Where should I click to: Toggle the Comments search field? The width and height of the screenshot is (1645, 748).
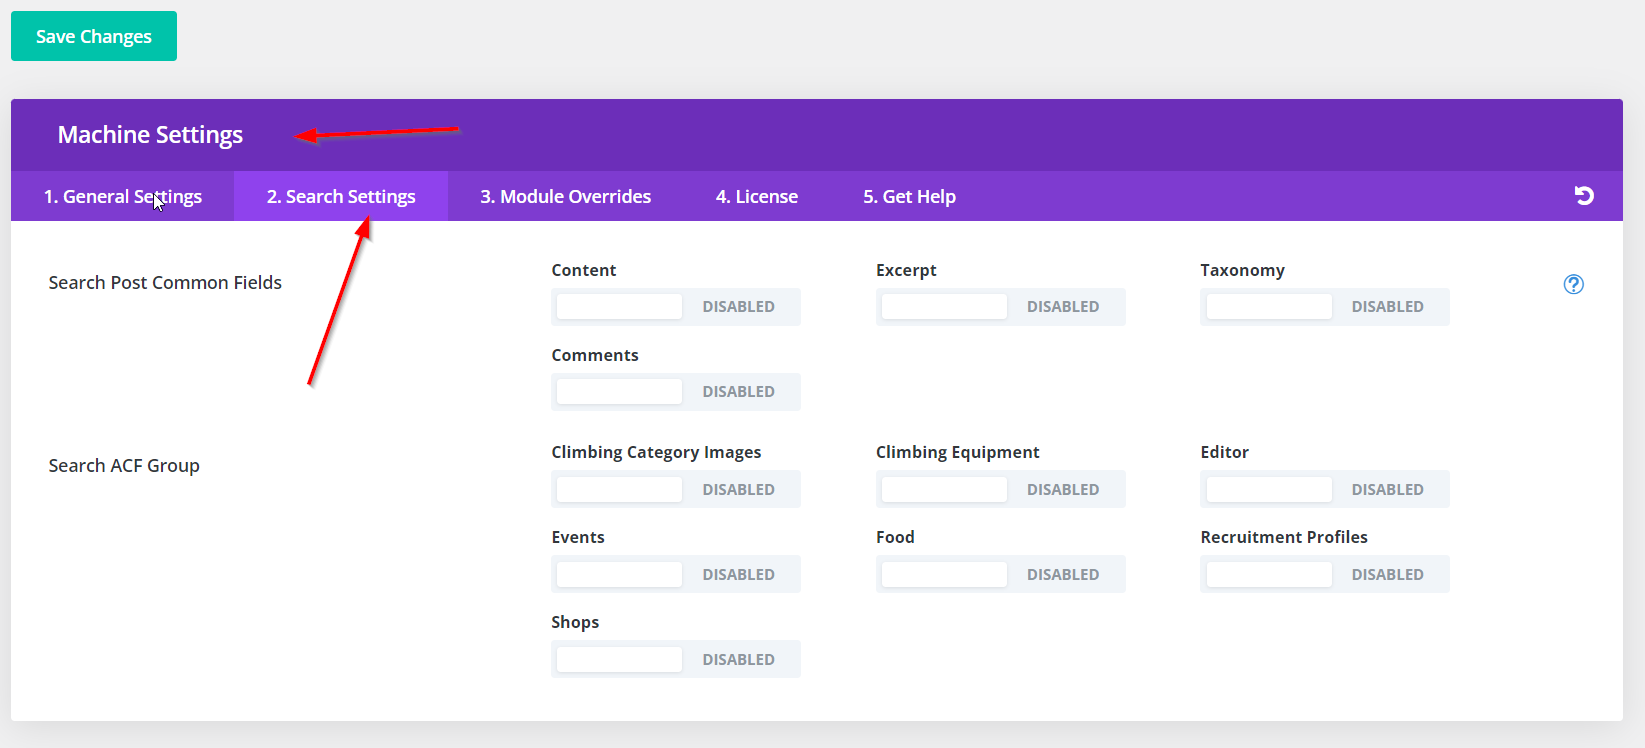point(675,392)
